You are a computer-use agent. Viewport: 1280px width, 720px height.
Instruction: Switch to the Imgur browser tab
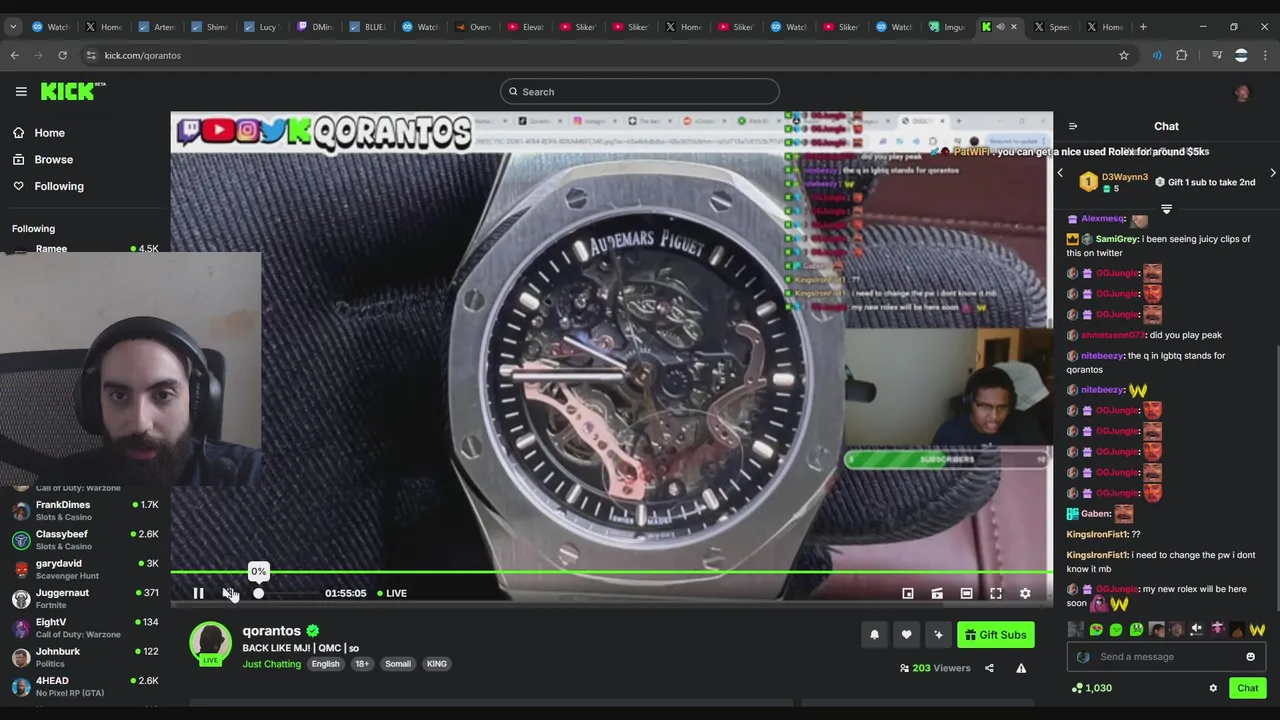[x=946, y=27]
